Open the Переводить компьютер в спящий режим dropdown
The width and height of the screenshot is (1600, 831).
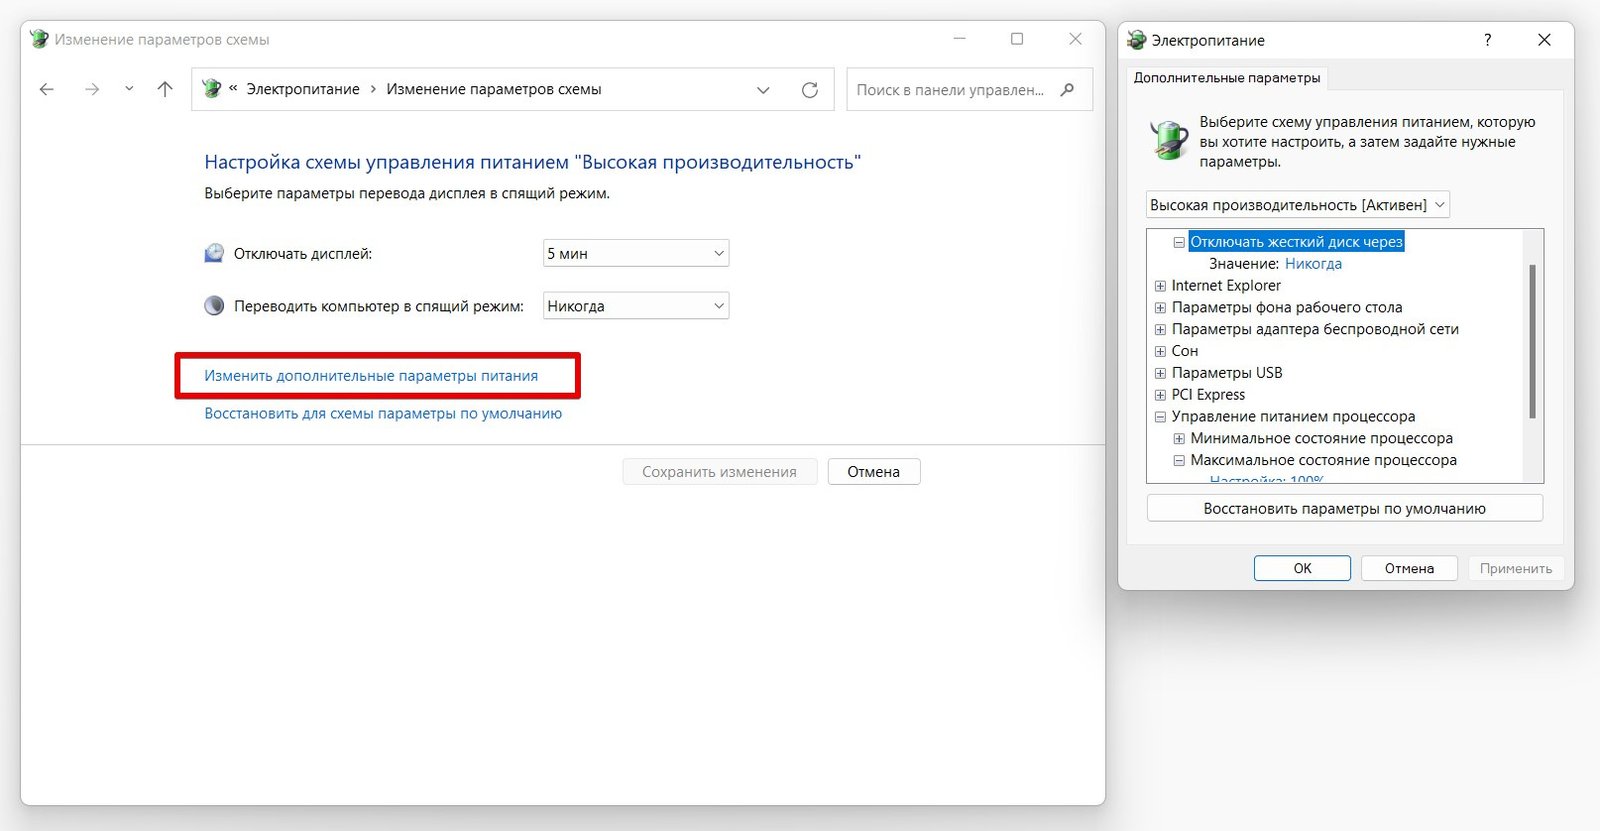[x=636, y=306]
